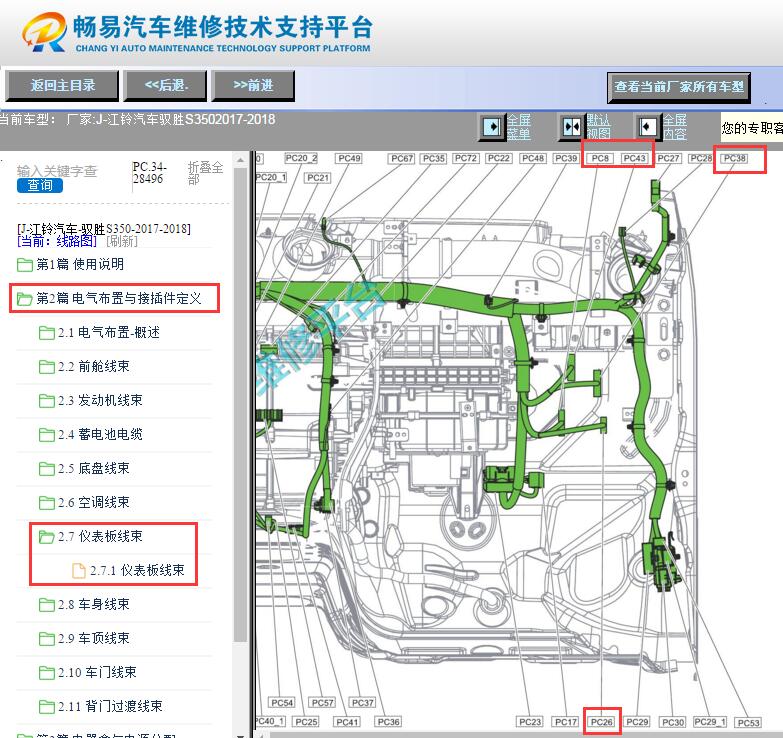
Task: Open 2.5 底盘线束 entry
Action: (94, 468)
